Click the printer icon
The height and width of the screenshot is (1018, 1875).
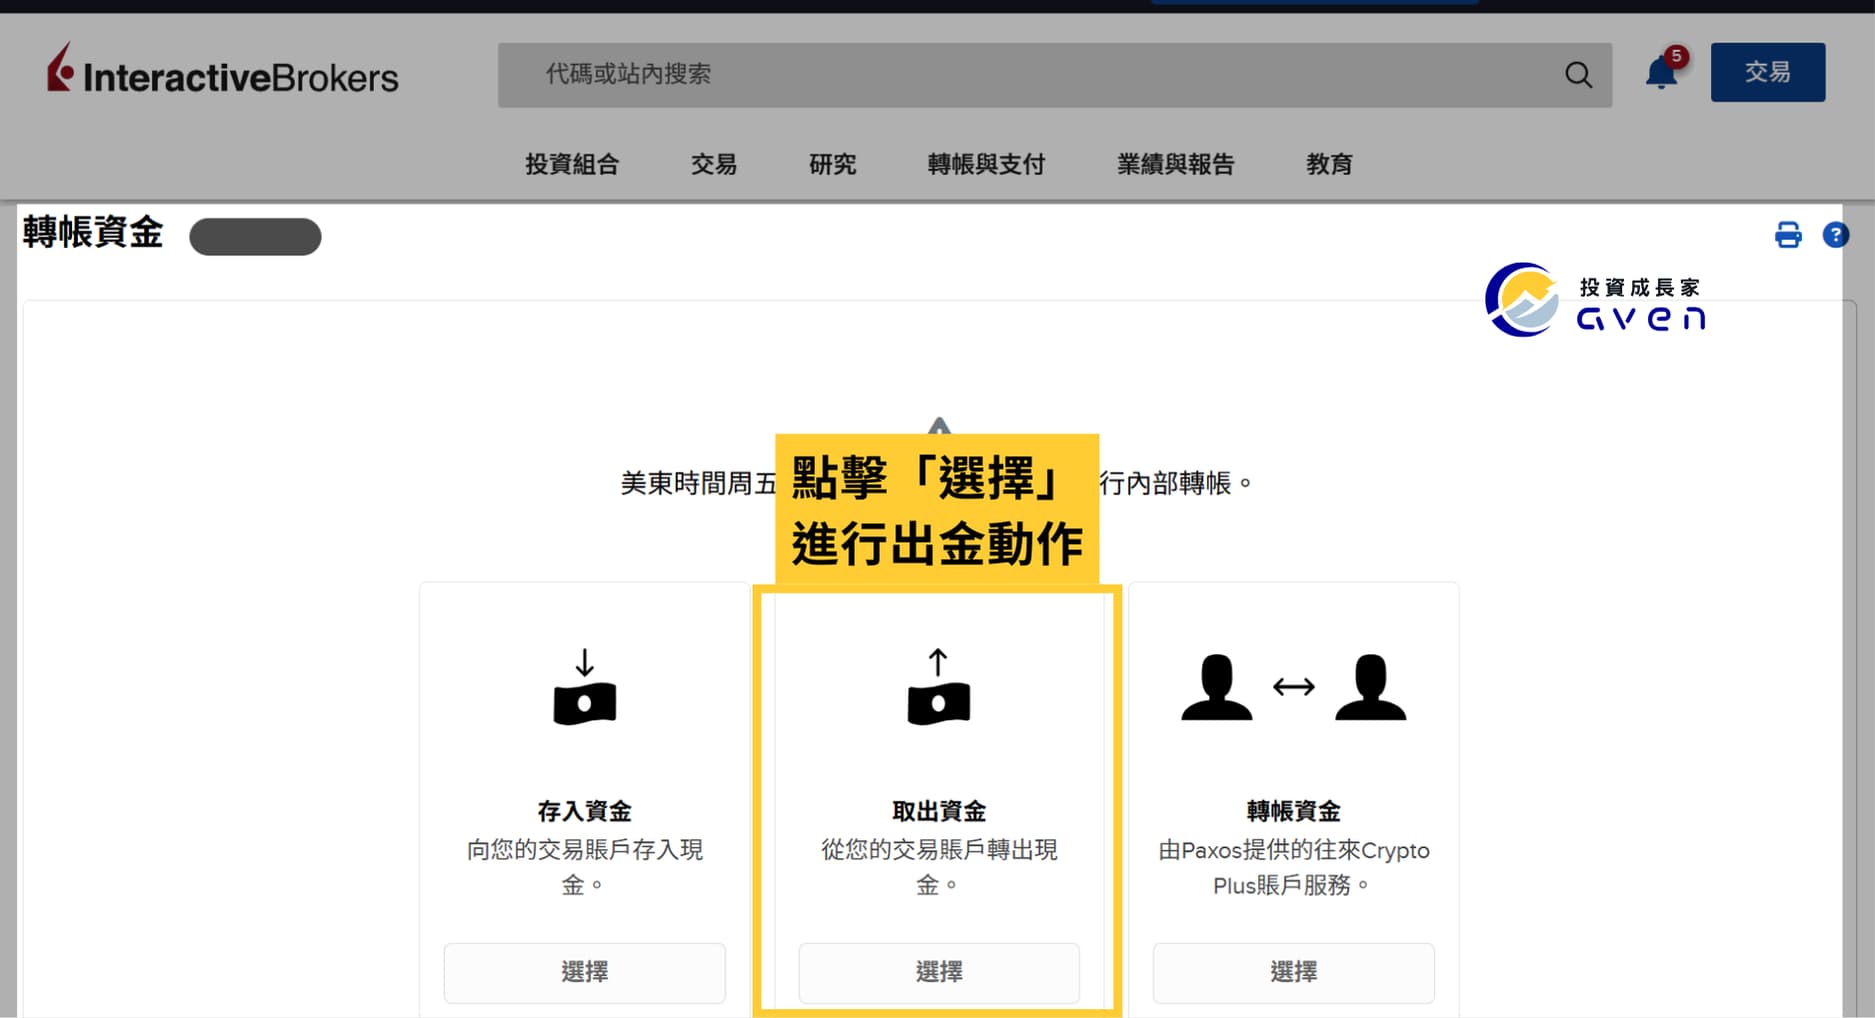(x=1788, y=235)
